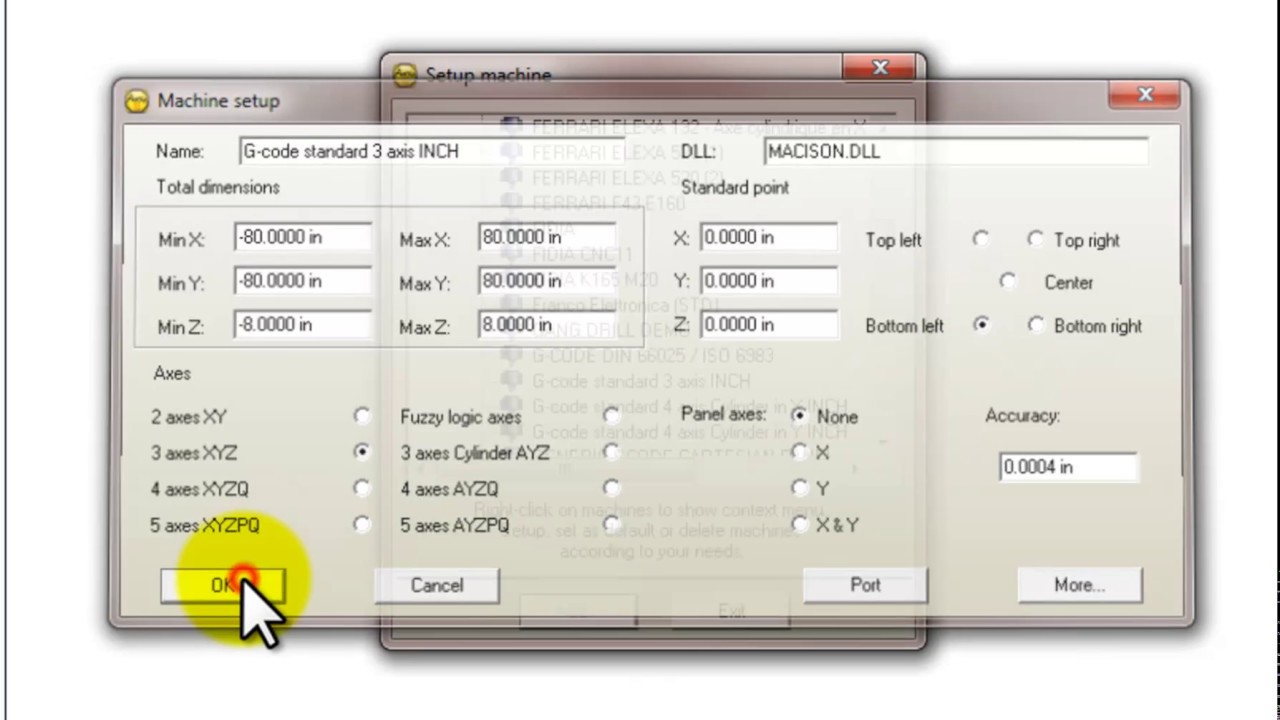The width and height of the screenshot is (1280, 720).
Task: Click the Max X dimension field
Action: [547, 237]
